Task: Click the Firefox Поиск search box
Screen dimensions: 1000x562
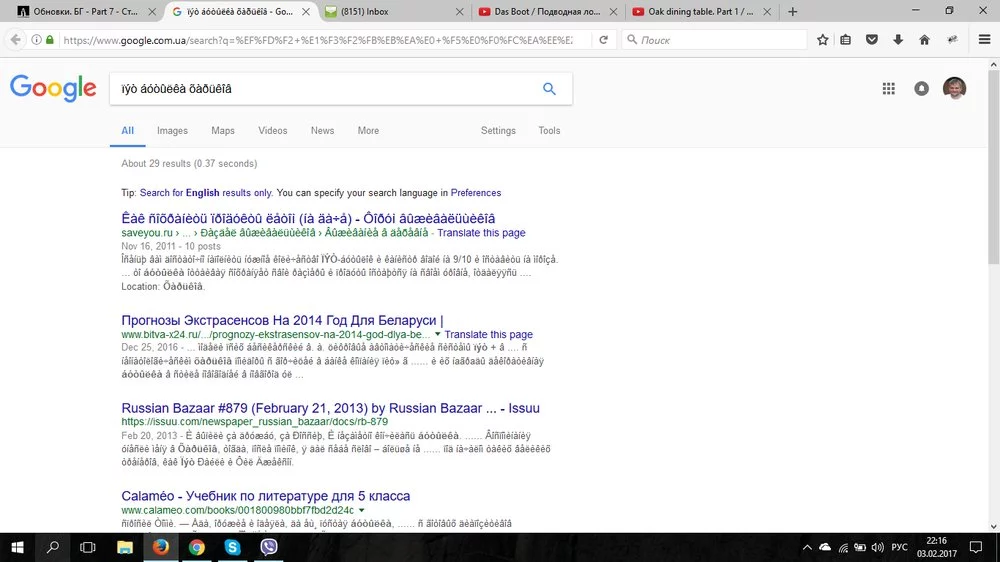Action: 714,40
